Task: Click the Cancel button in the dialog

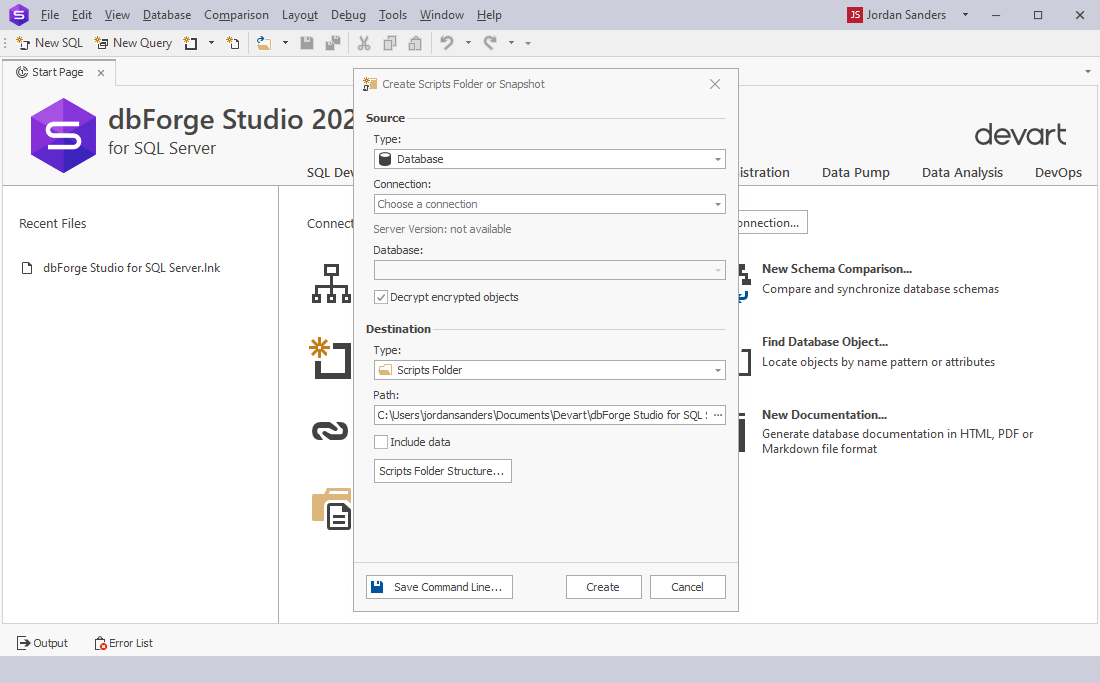Action: tap(688, 587)
